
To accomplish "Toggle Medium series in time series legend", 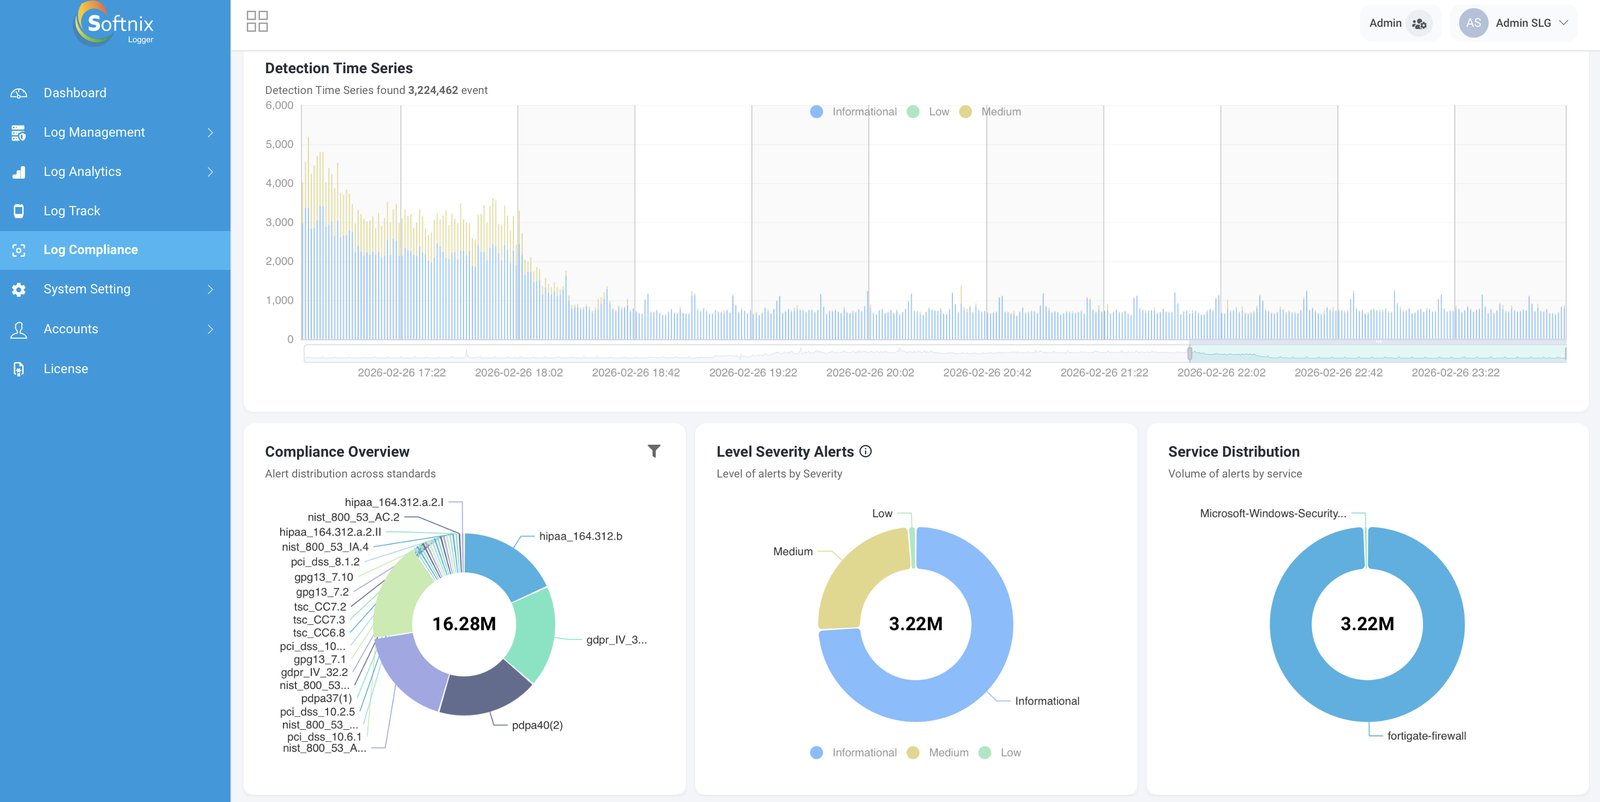I will [990, 112].
